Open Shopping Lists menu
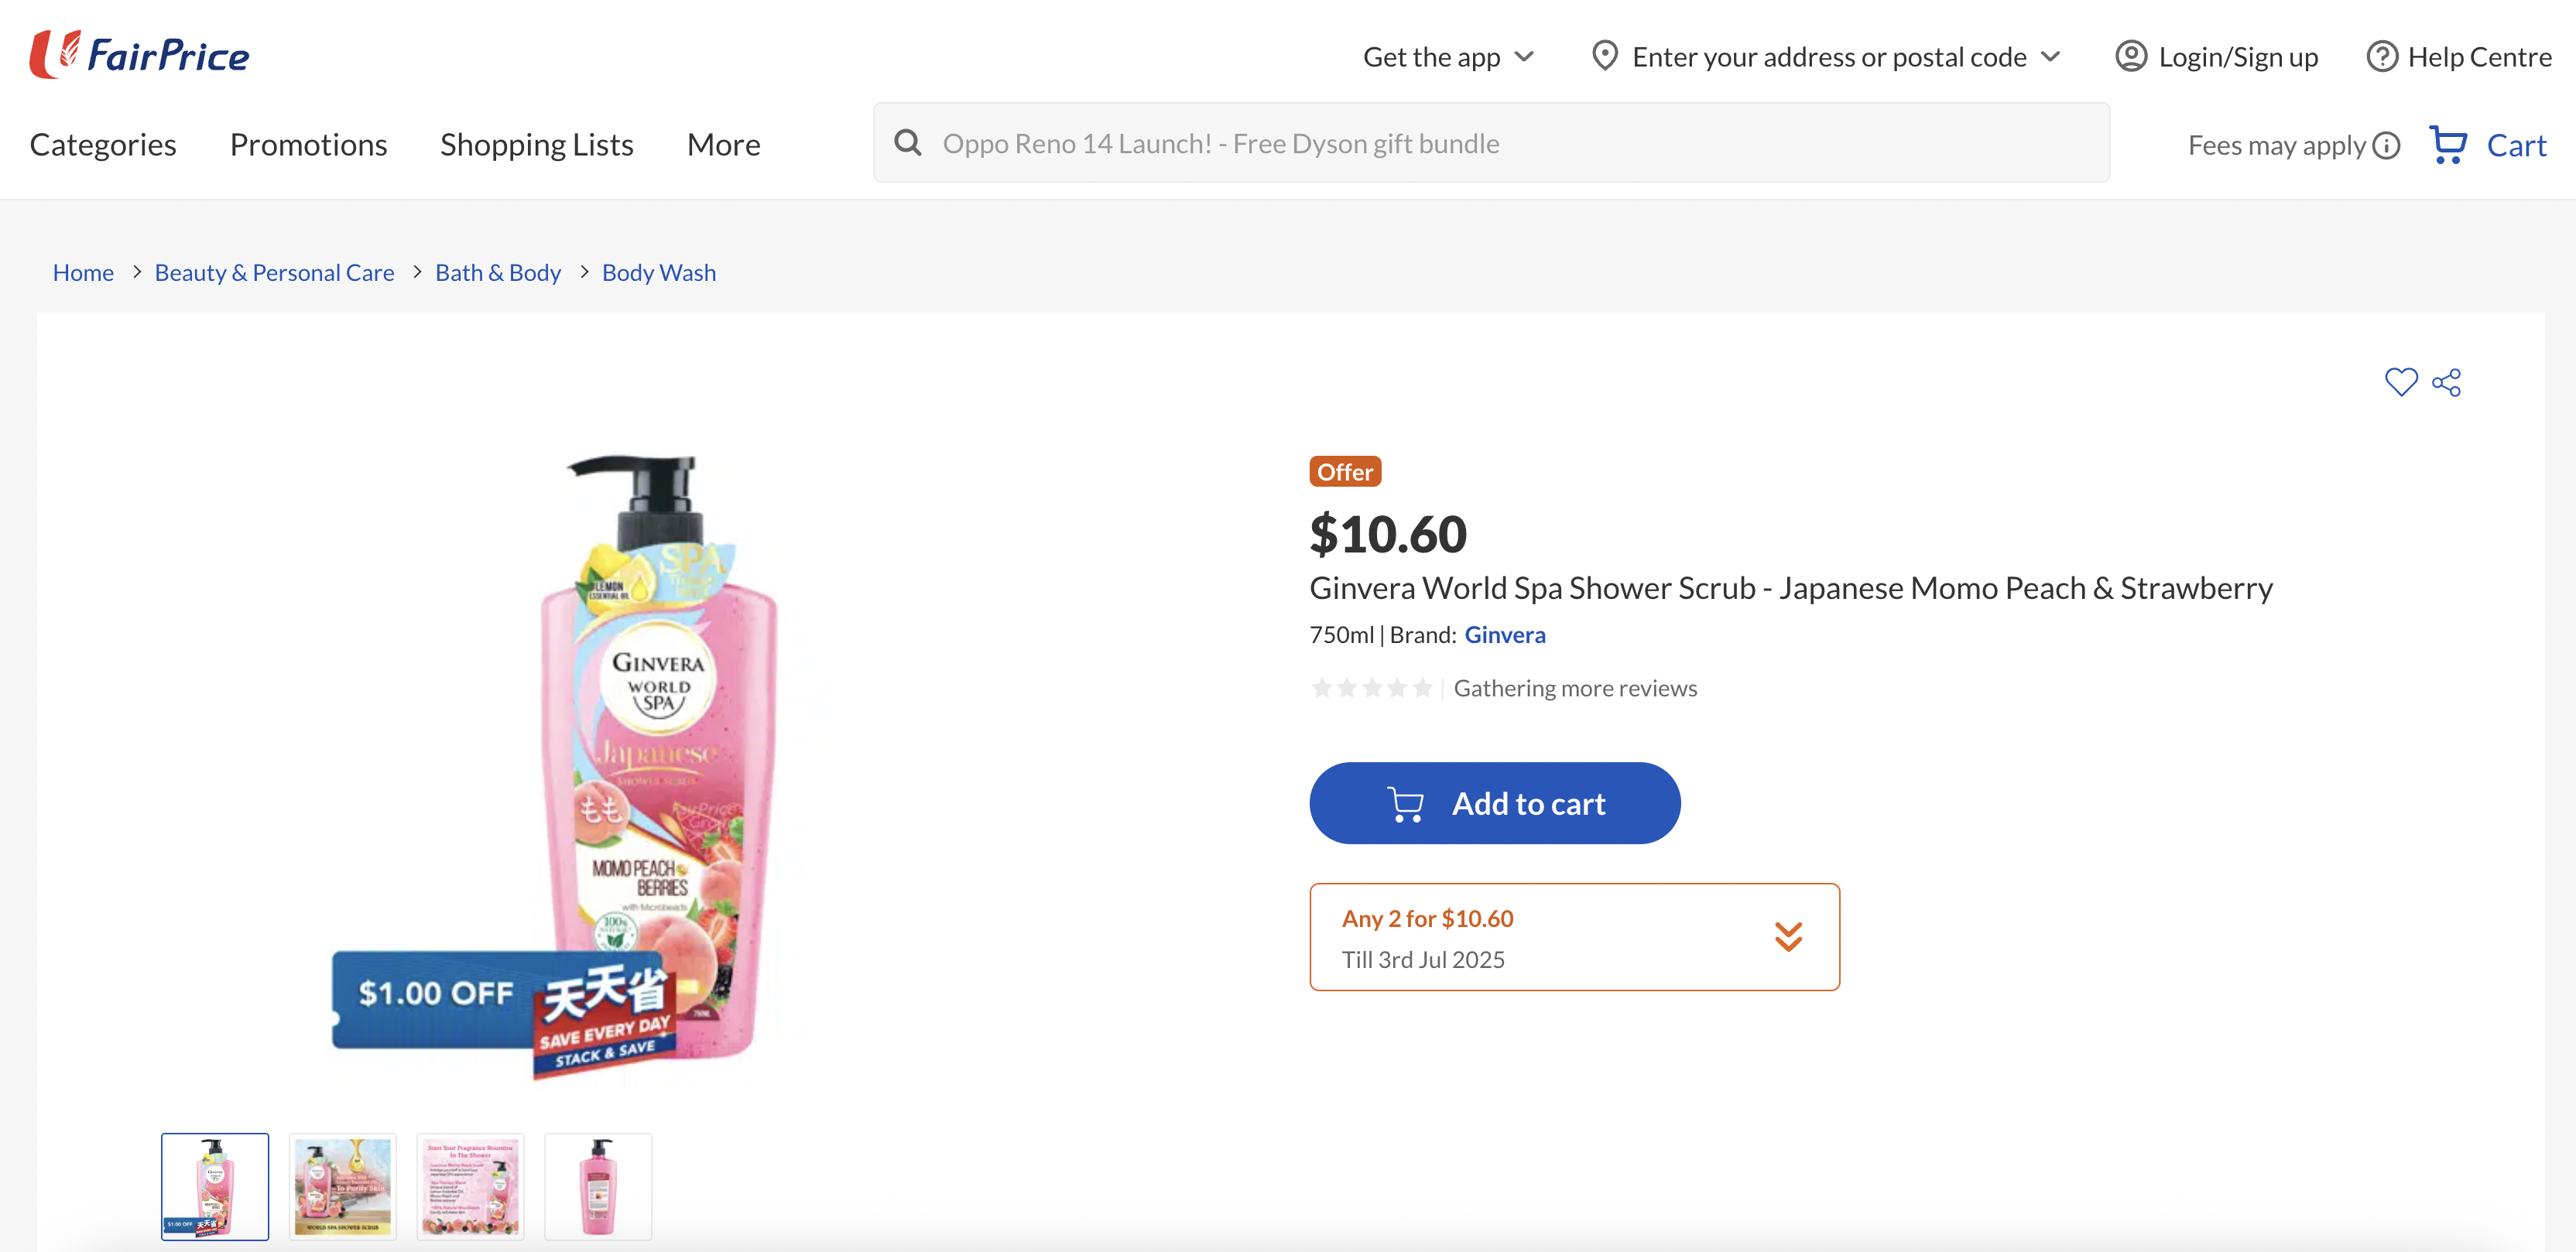This screenshot has width=2576, height=1252. (536, 145)
